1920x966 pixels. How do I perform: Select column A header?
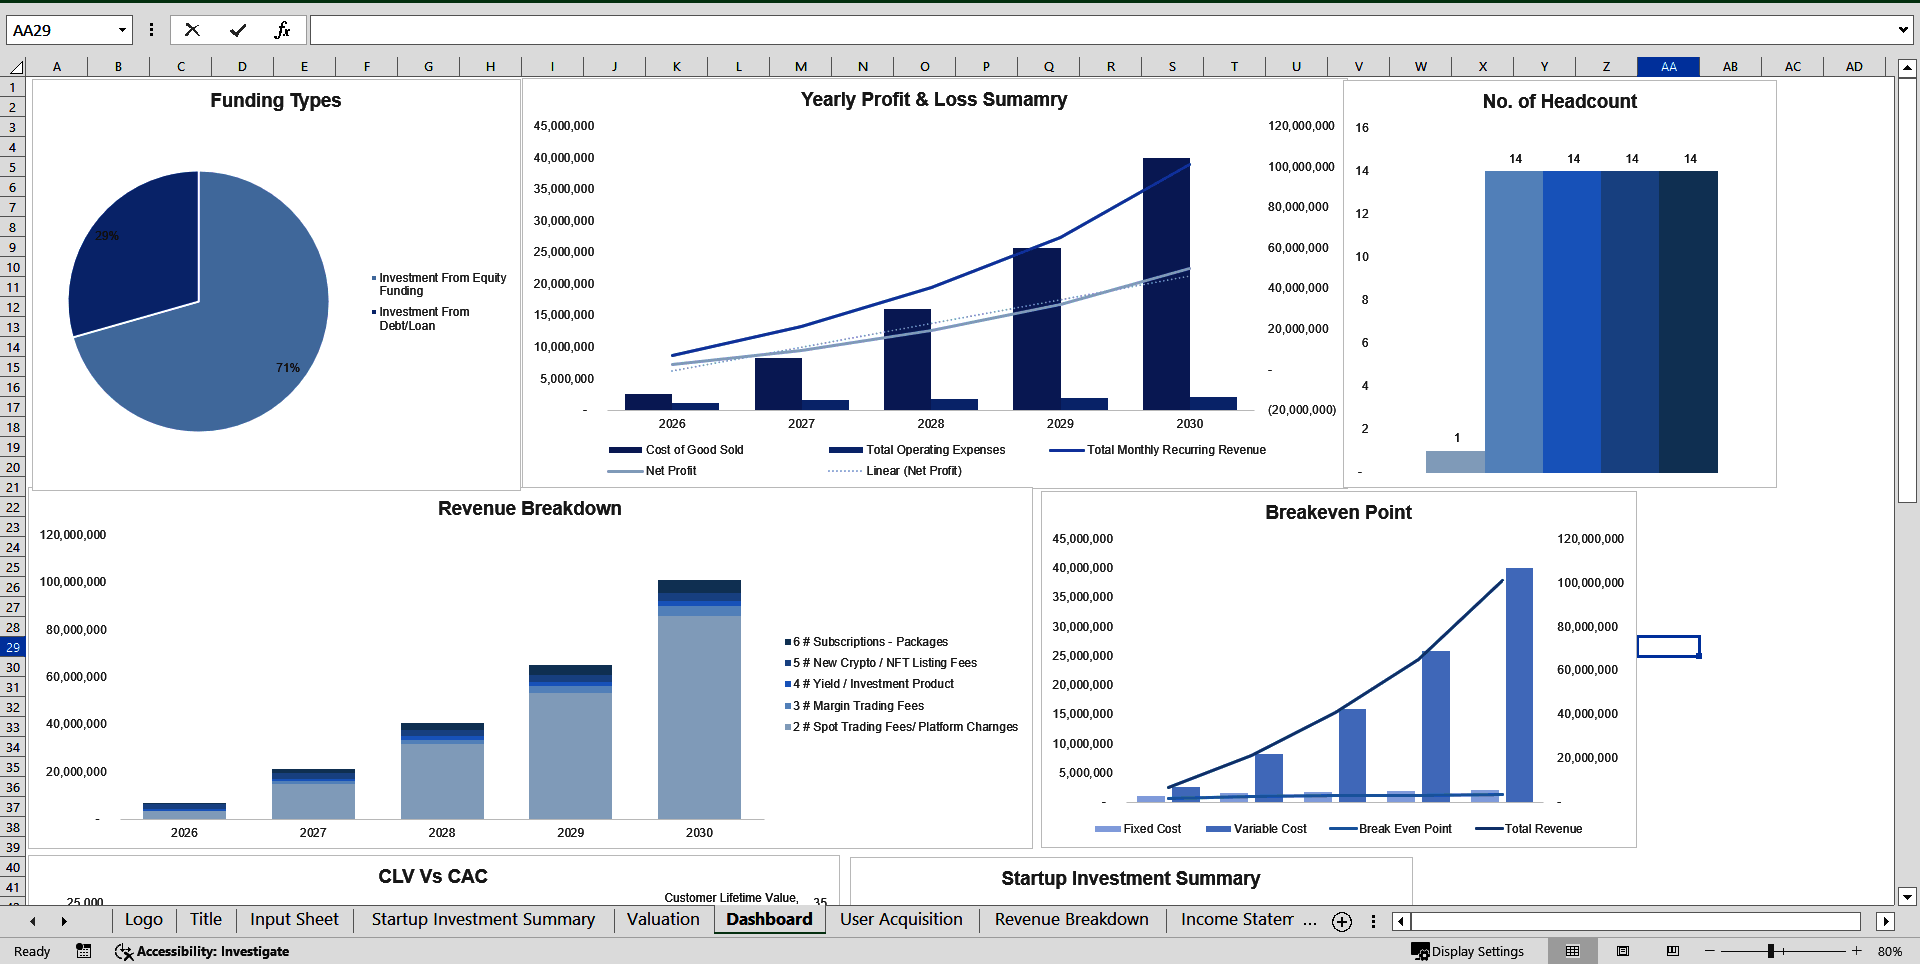tap(57, 67)
